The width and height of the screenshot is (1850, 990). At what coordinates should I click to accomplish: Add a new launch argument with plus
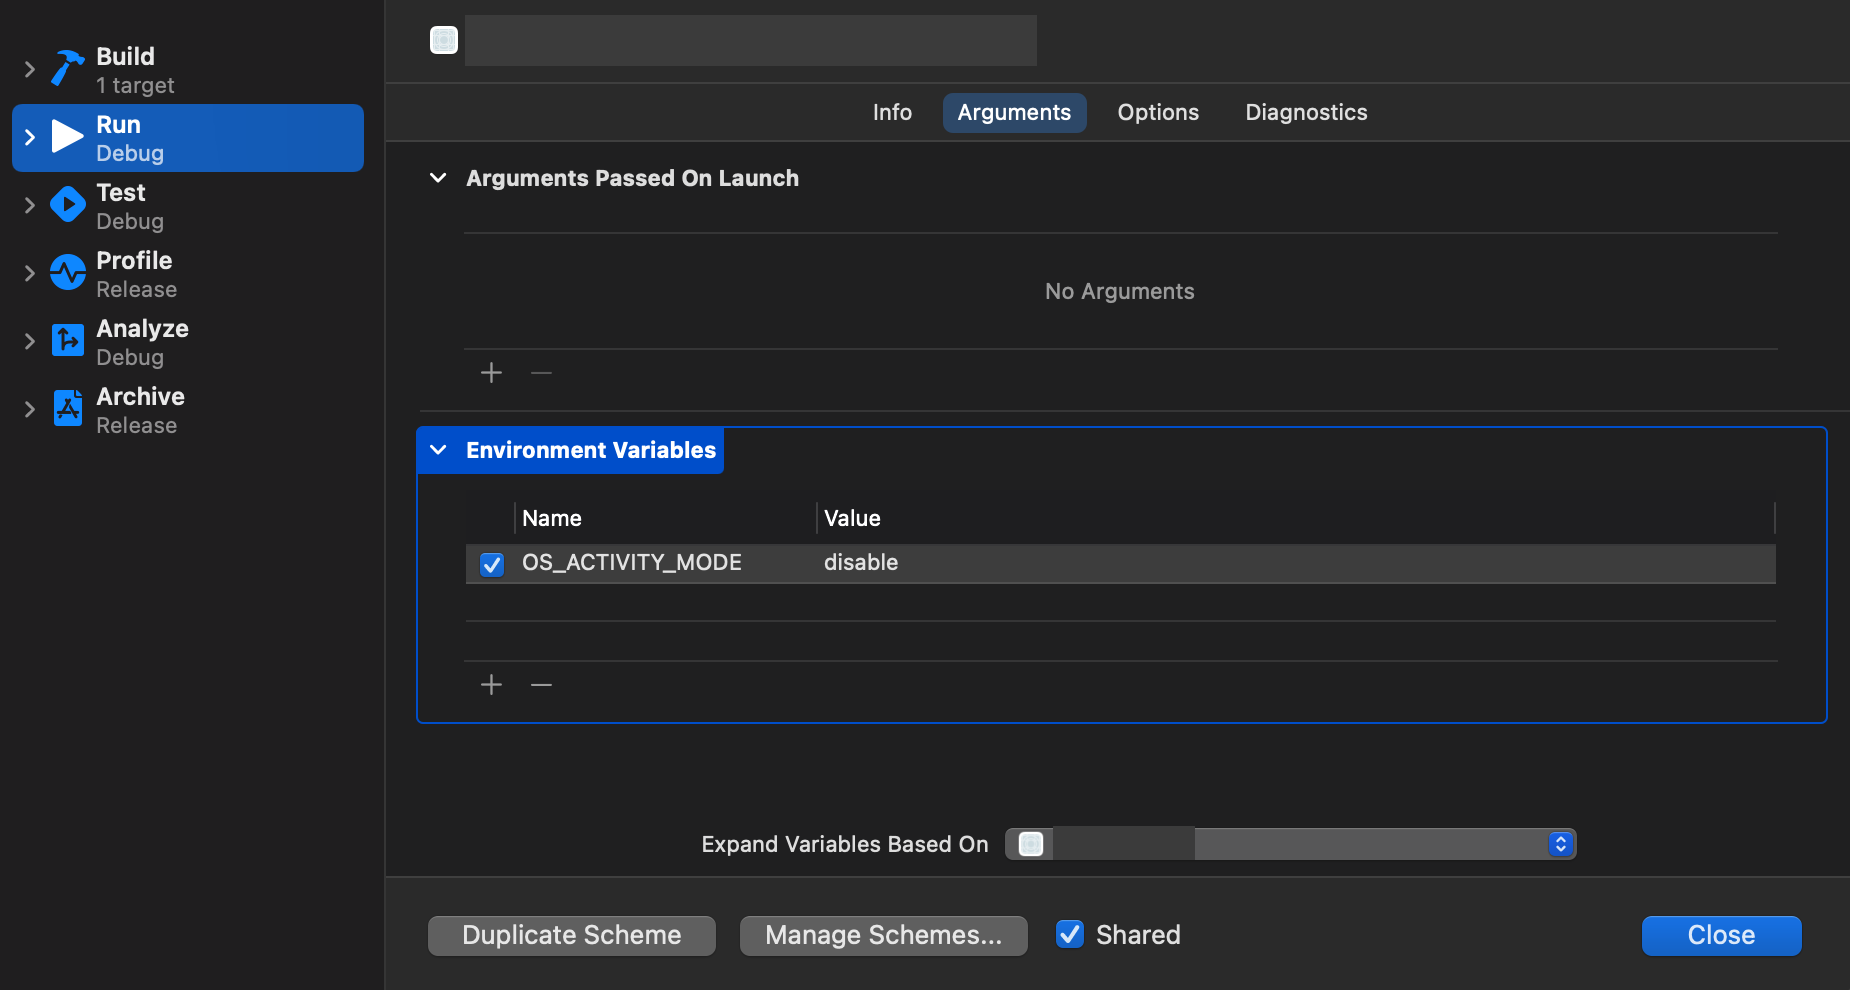[491, 373]
